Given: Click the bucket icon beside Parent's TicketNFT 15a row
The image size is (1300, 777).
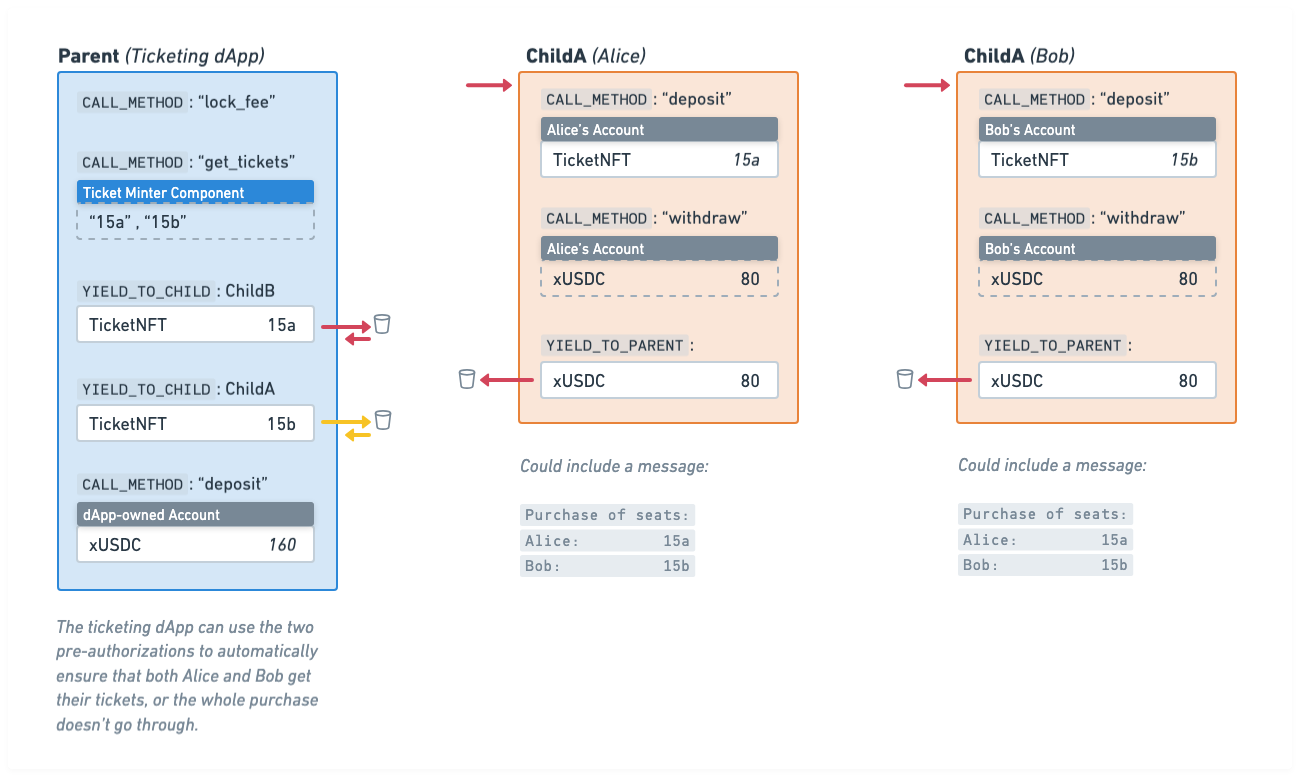Looking at the screenshot, I should 381,324.
